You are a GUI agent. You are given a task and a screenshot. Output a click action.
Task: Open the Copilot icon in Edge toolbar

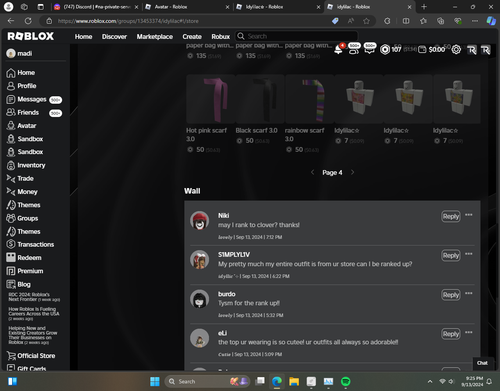pos(491,21)
